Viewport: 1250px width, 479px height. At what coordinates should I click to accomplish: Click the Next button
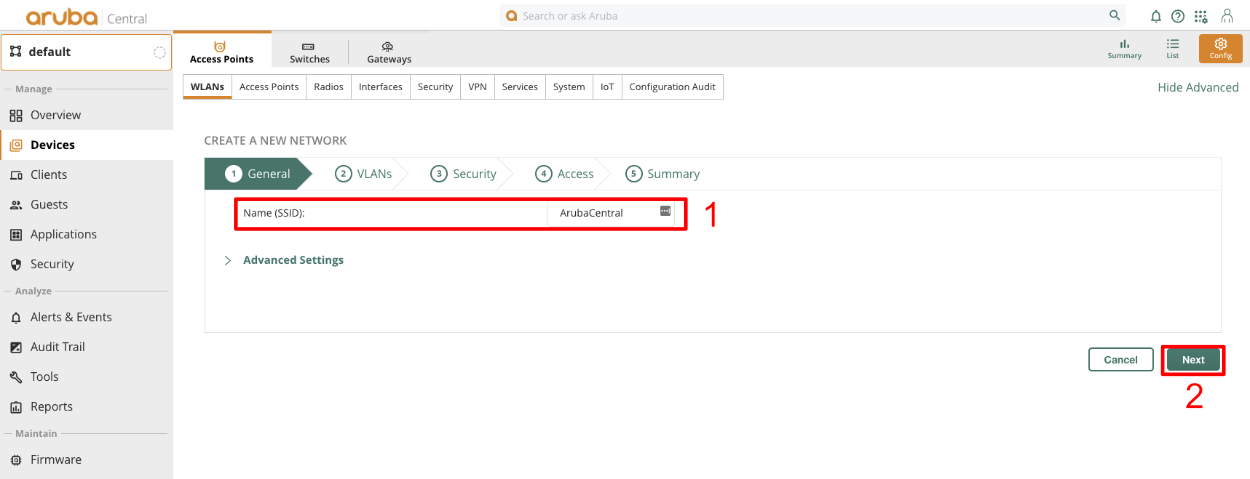click(1193, 360)
